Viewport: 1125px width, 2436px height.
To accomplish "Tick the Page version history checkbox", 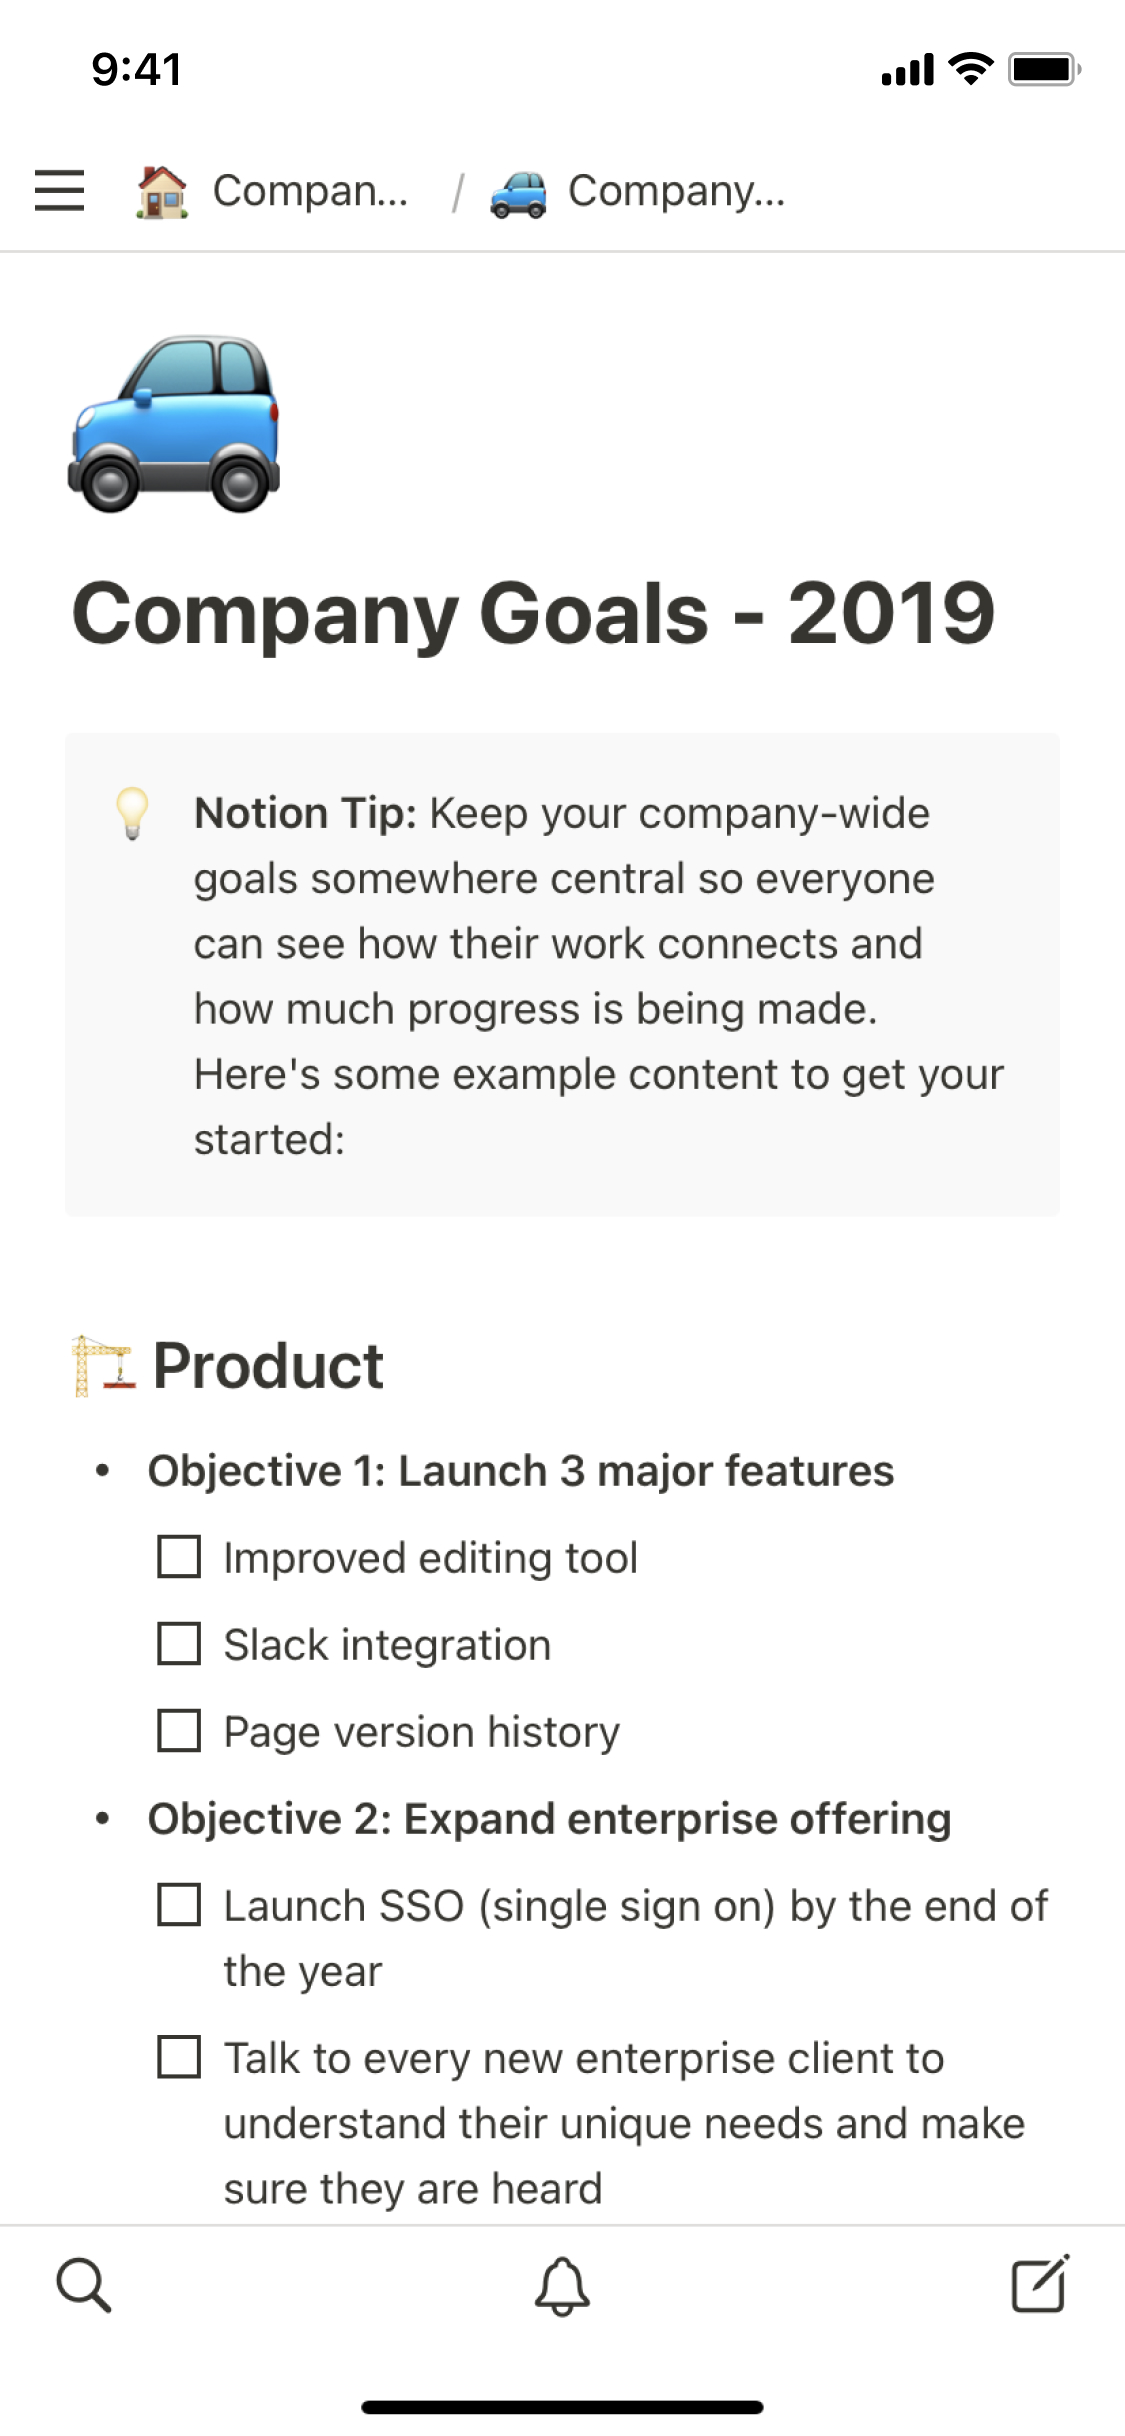I will (179, 1731).
